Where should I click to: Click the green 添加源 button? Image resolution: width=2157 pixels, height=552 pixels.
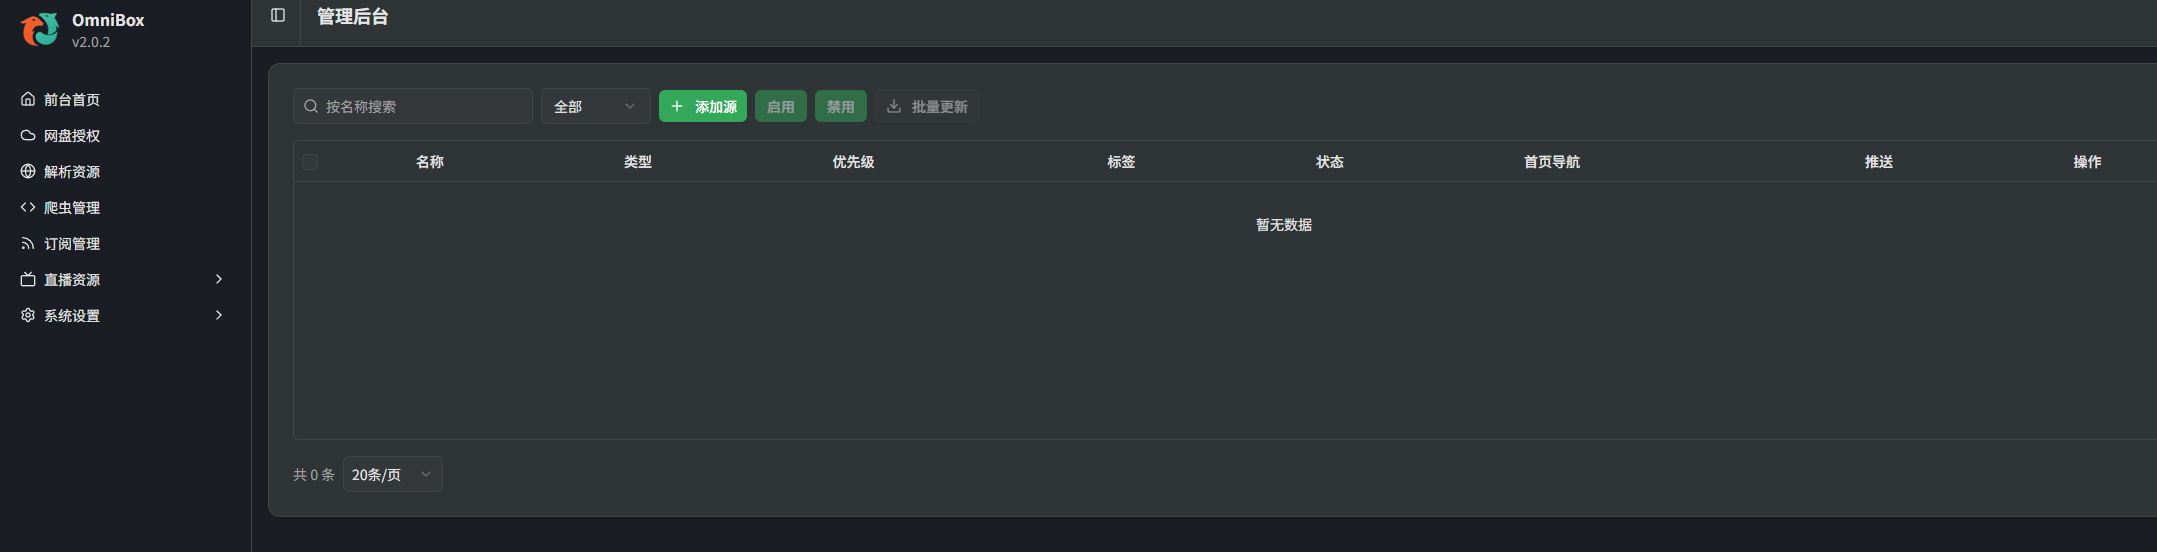click(x=703, y=106)
